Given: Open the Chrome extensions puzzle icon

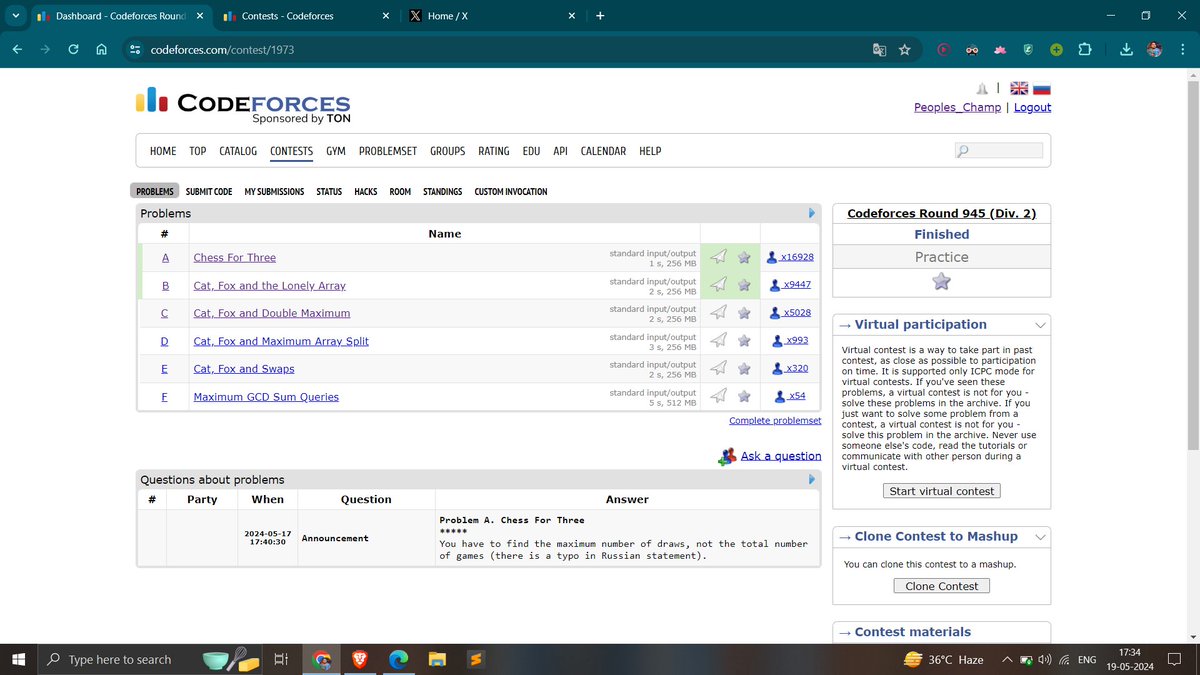Looking at the screenshot, I should pos(1086,49).
